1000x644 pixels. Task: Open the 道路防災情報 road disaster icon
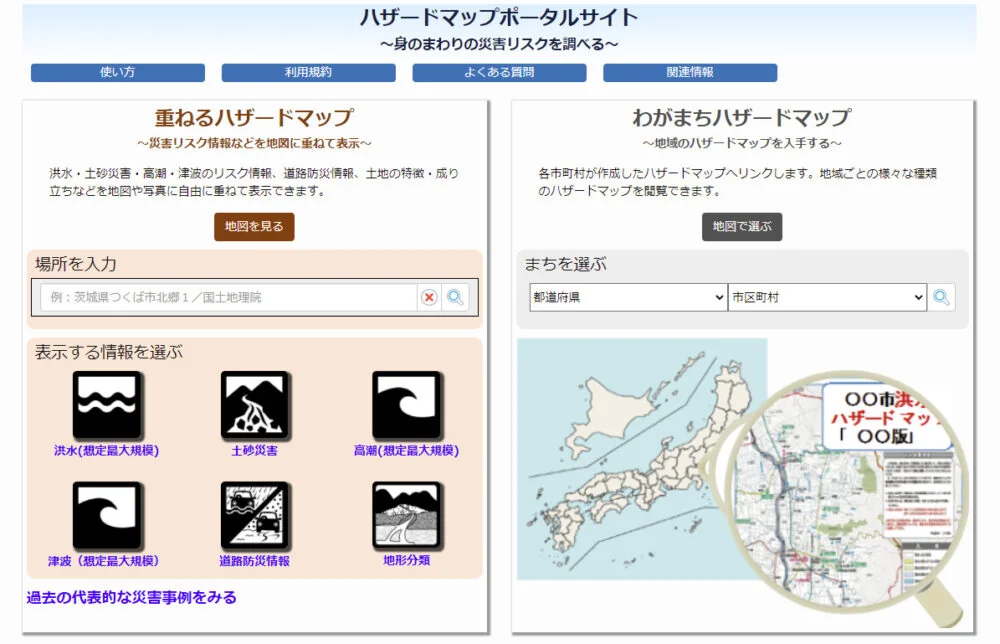click(x=255, y=515)
